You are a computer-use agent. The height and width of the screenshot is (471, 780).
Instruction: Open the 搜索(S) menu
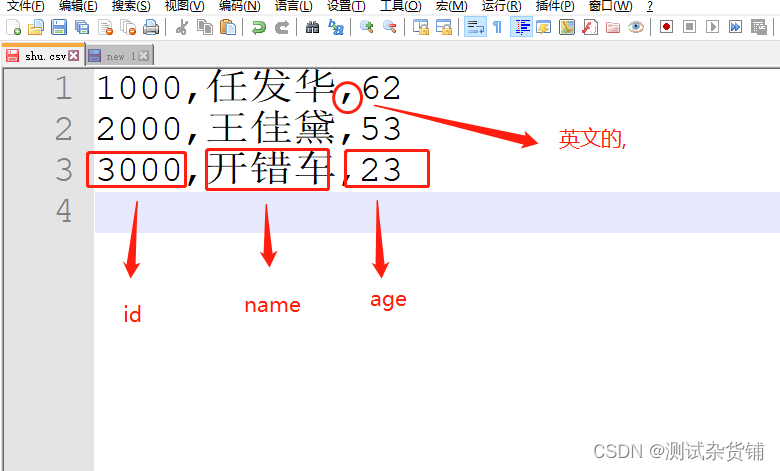tap(131, 6)
